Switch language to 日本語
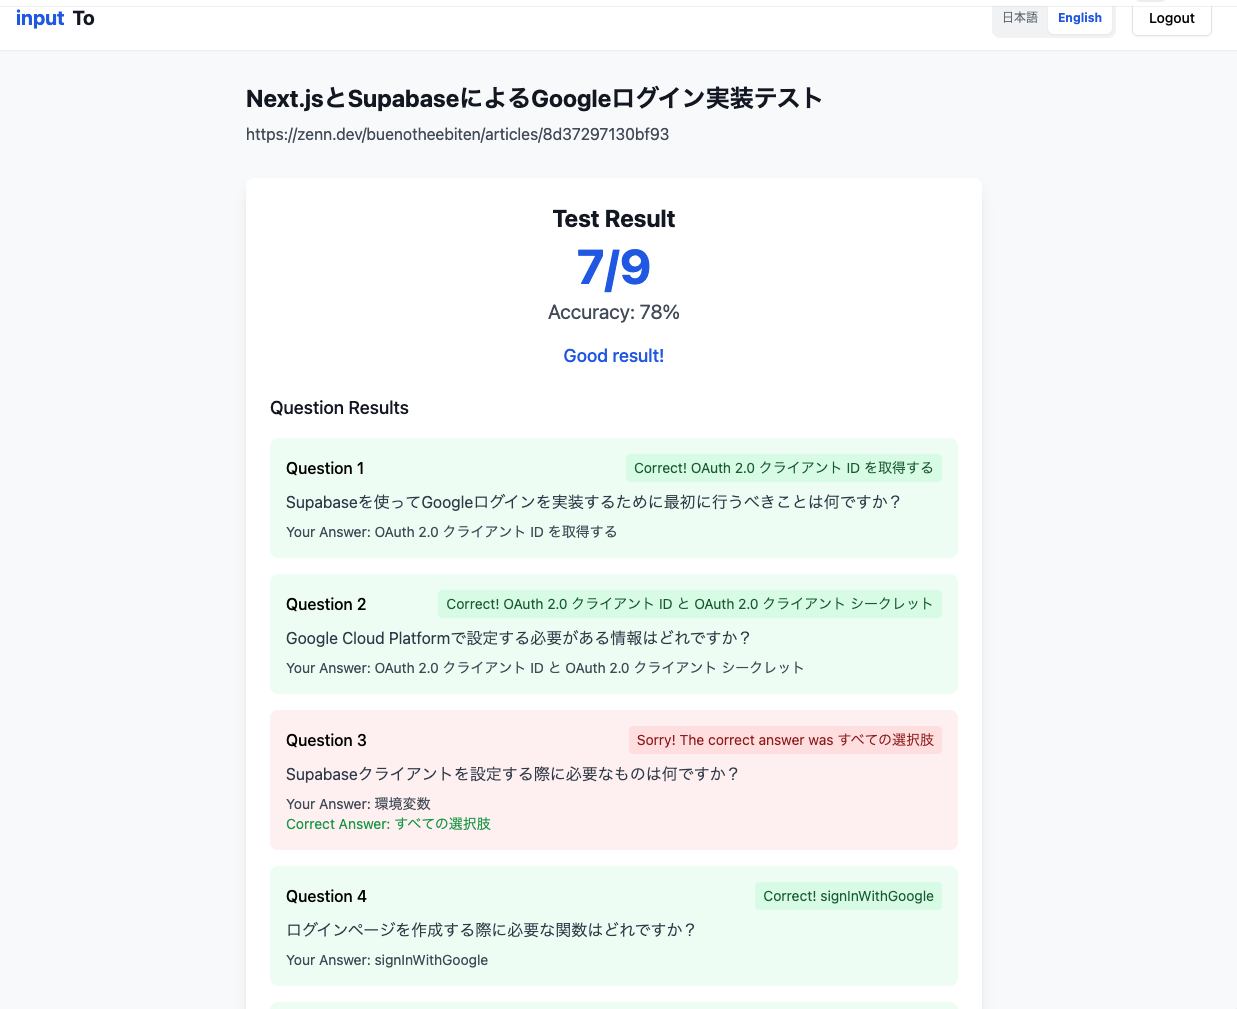 [x=1020, y=18]
